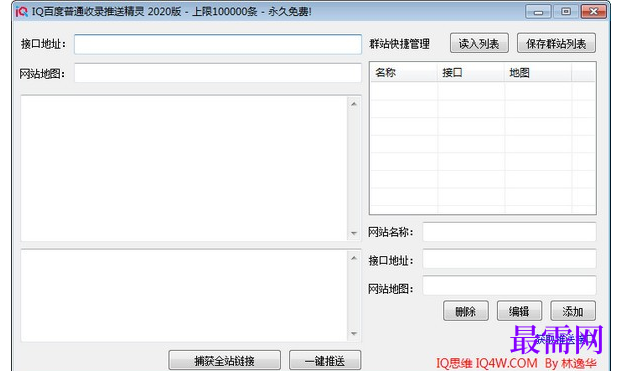Click the red IQ思维 IQ4W.COM text

click(487, 363)
